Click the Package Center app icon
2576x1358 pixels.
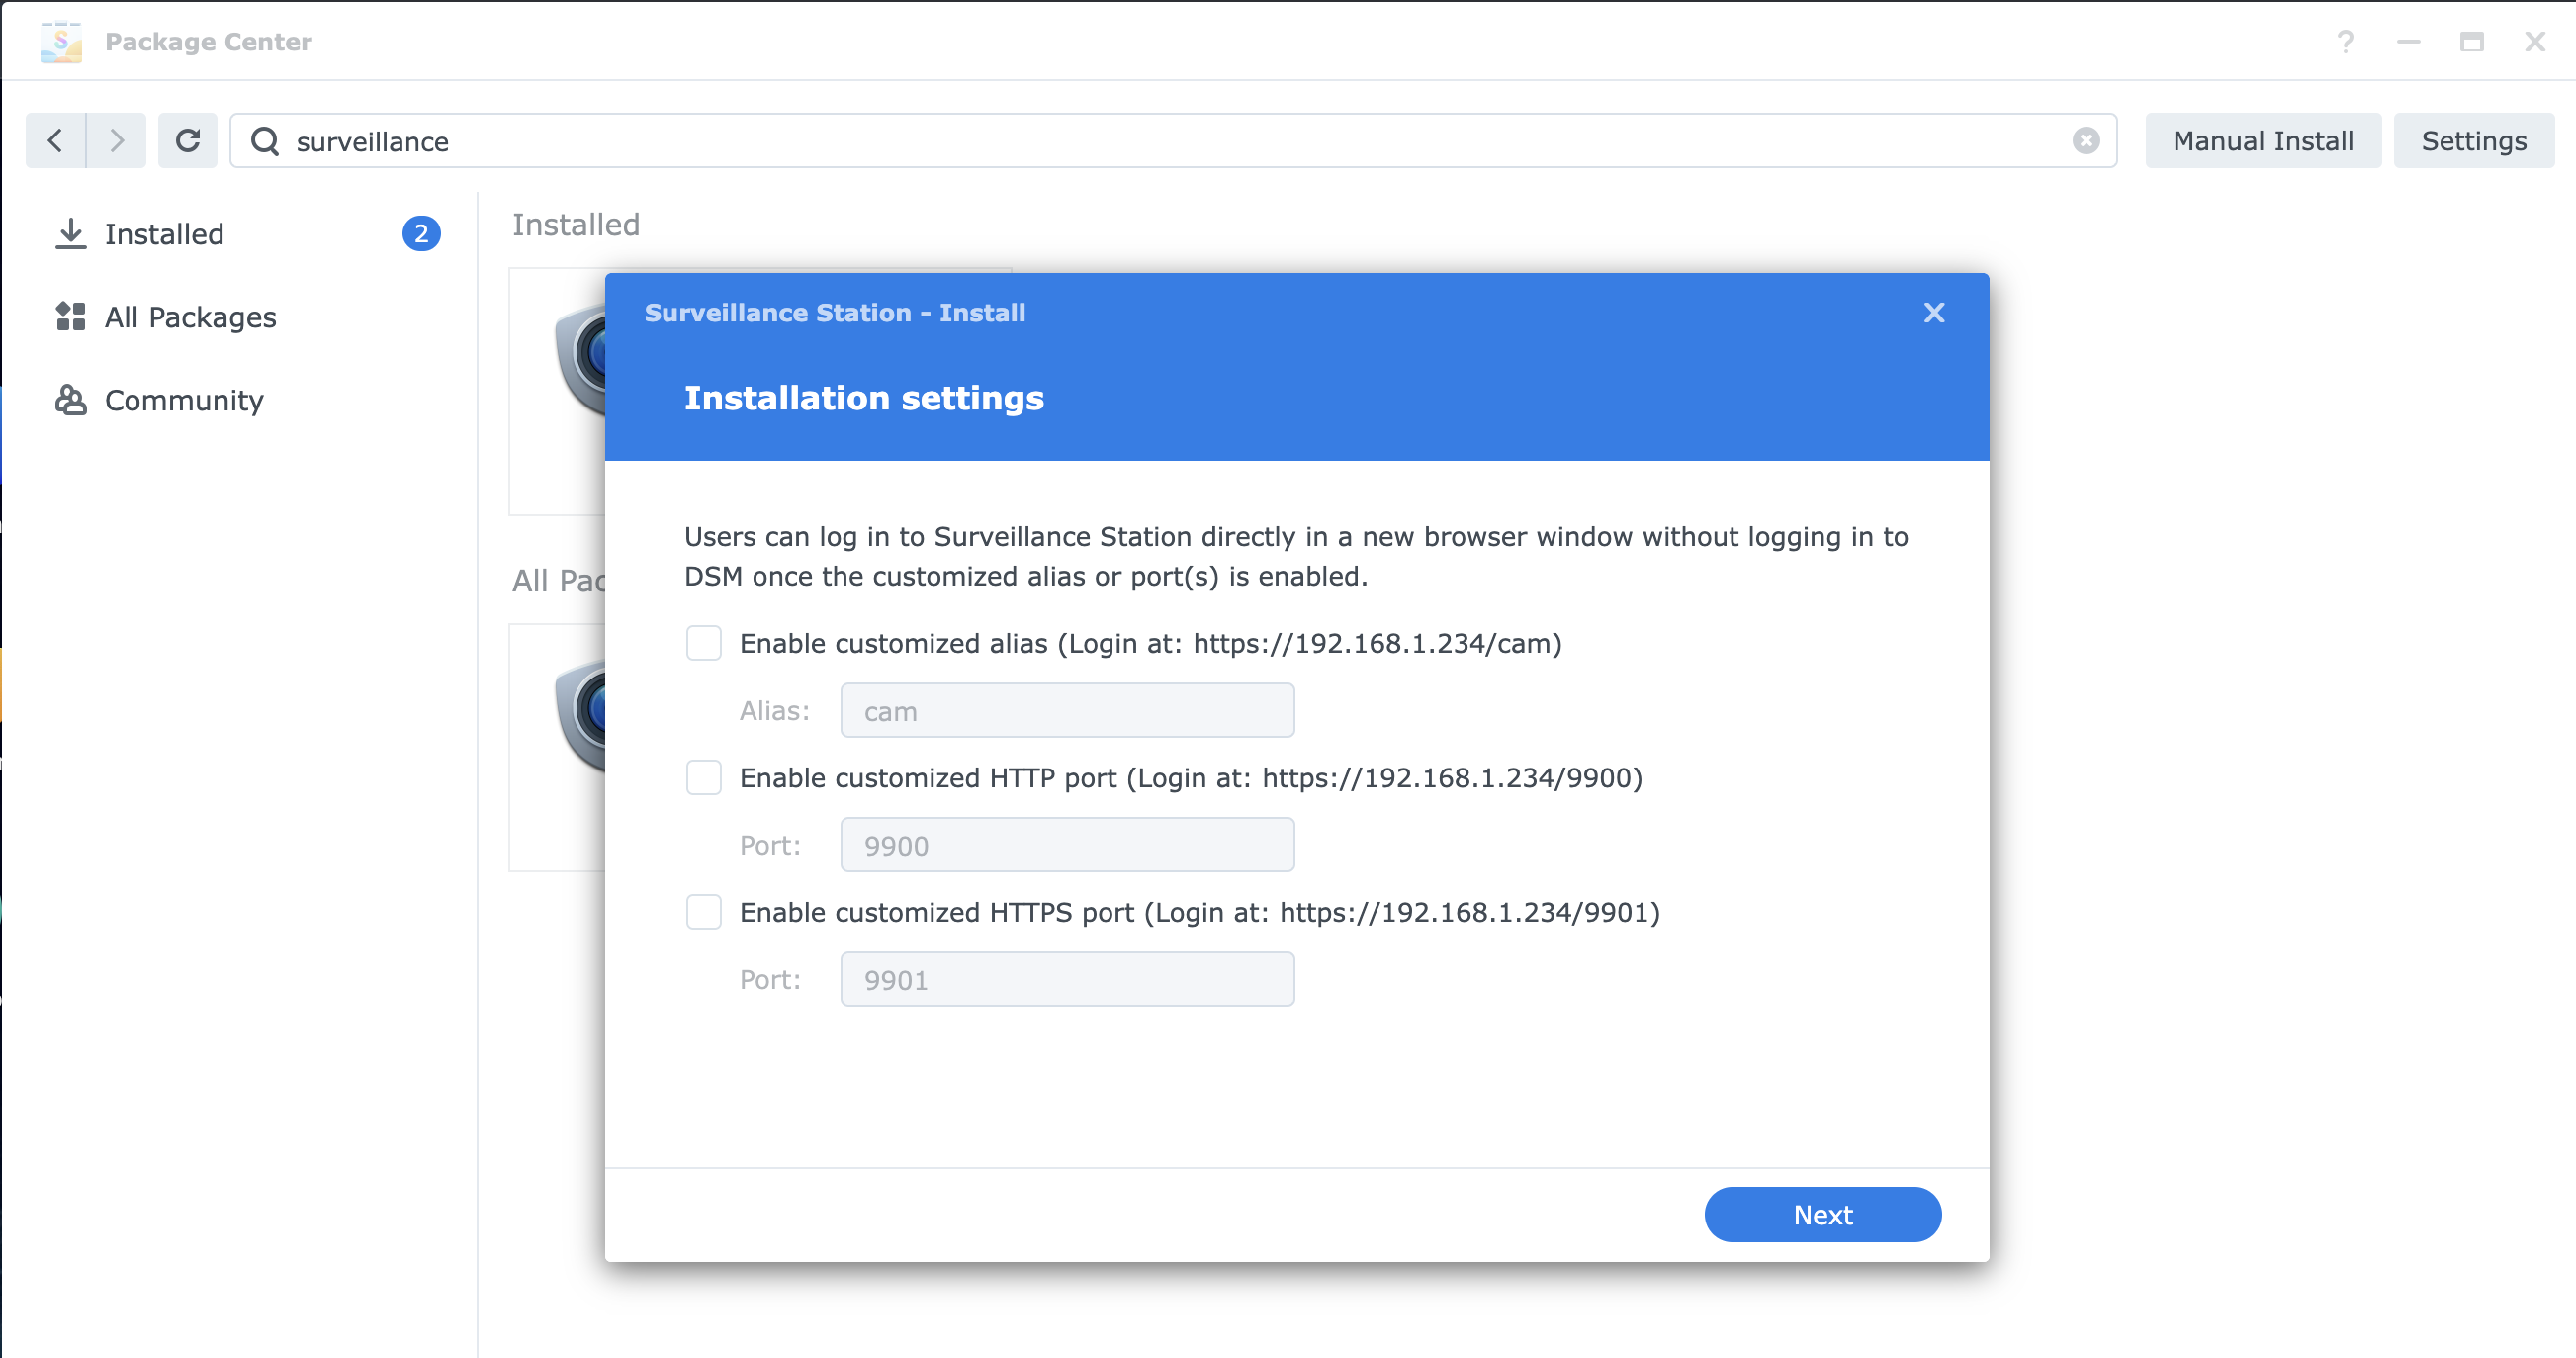pyautogui.click(x=61, y=42)
